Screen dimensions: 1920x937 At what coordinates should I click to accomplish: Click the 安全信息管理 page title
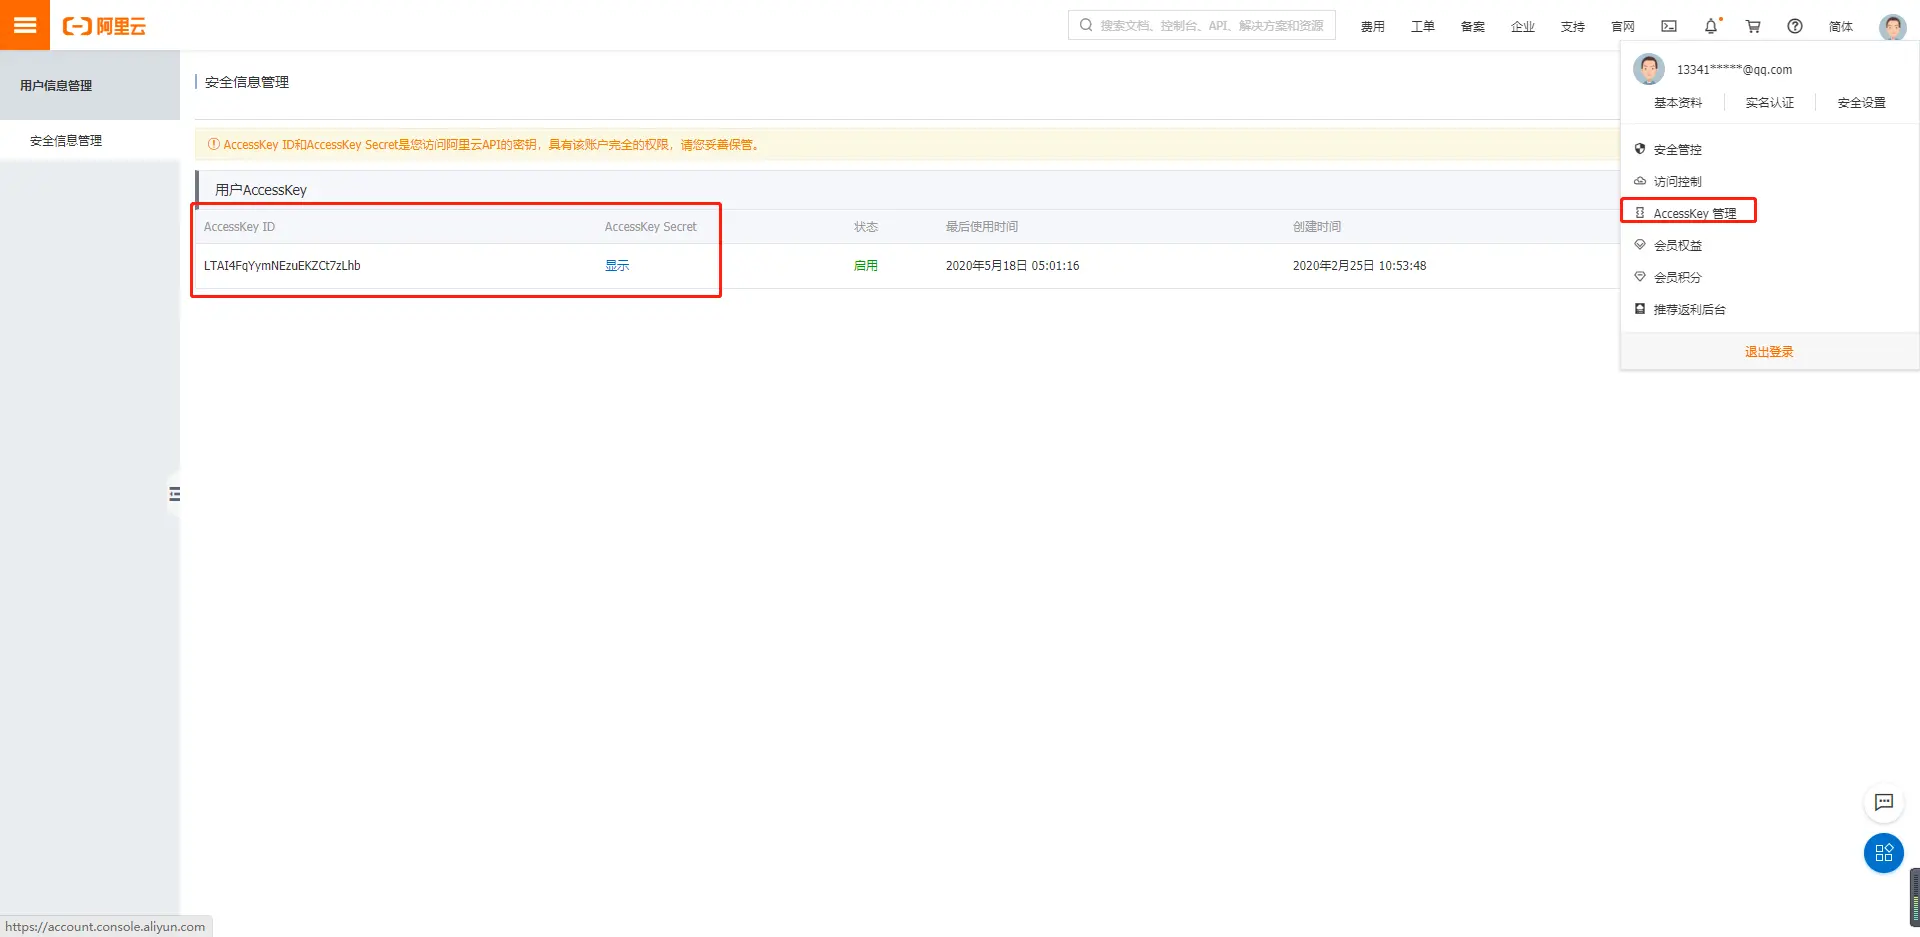coord(247,82)
